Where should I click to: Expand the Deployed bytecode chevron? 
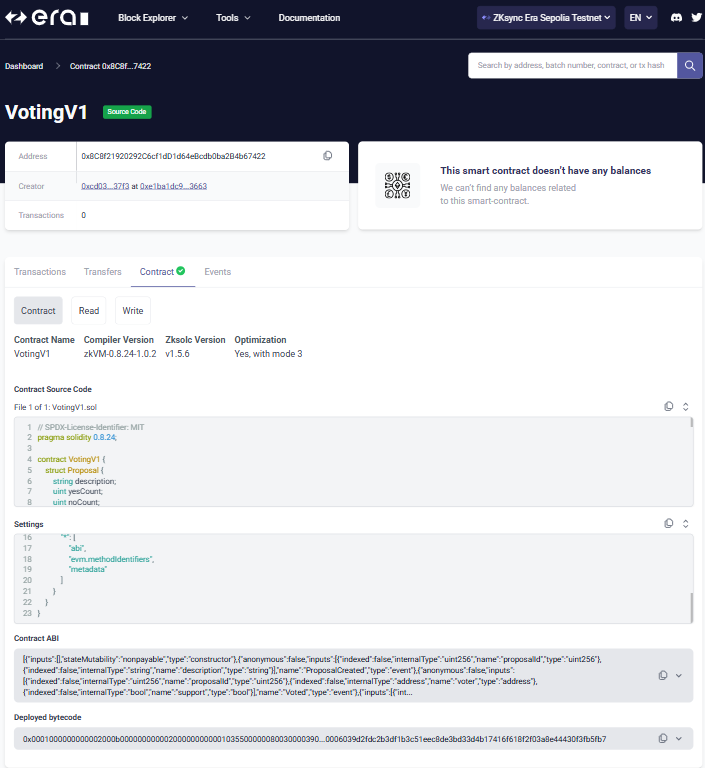(x=679, y=738)
